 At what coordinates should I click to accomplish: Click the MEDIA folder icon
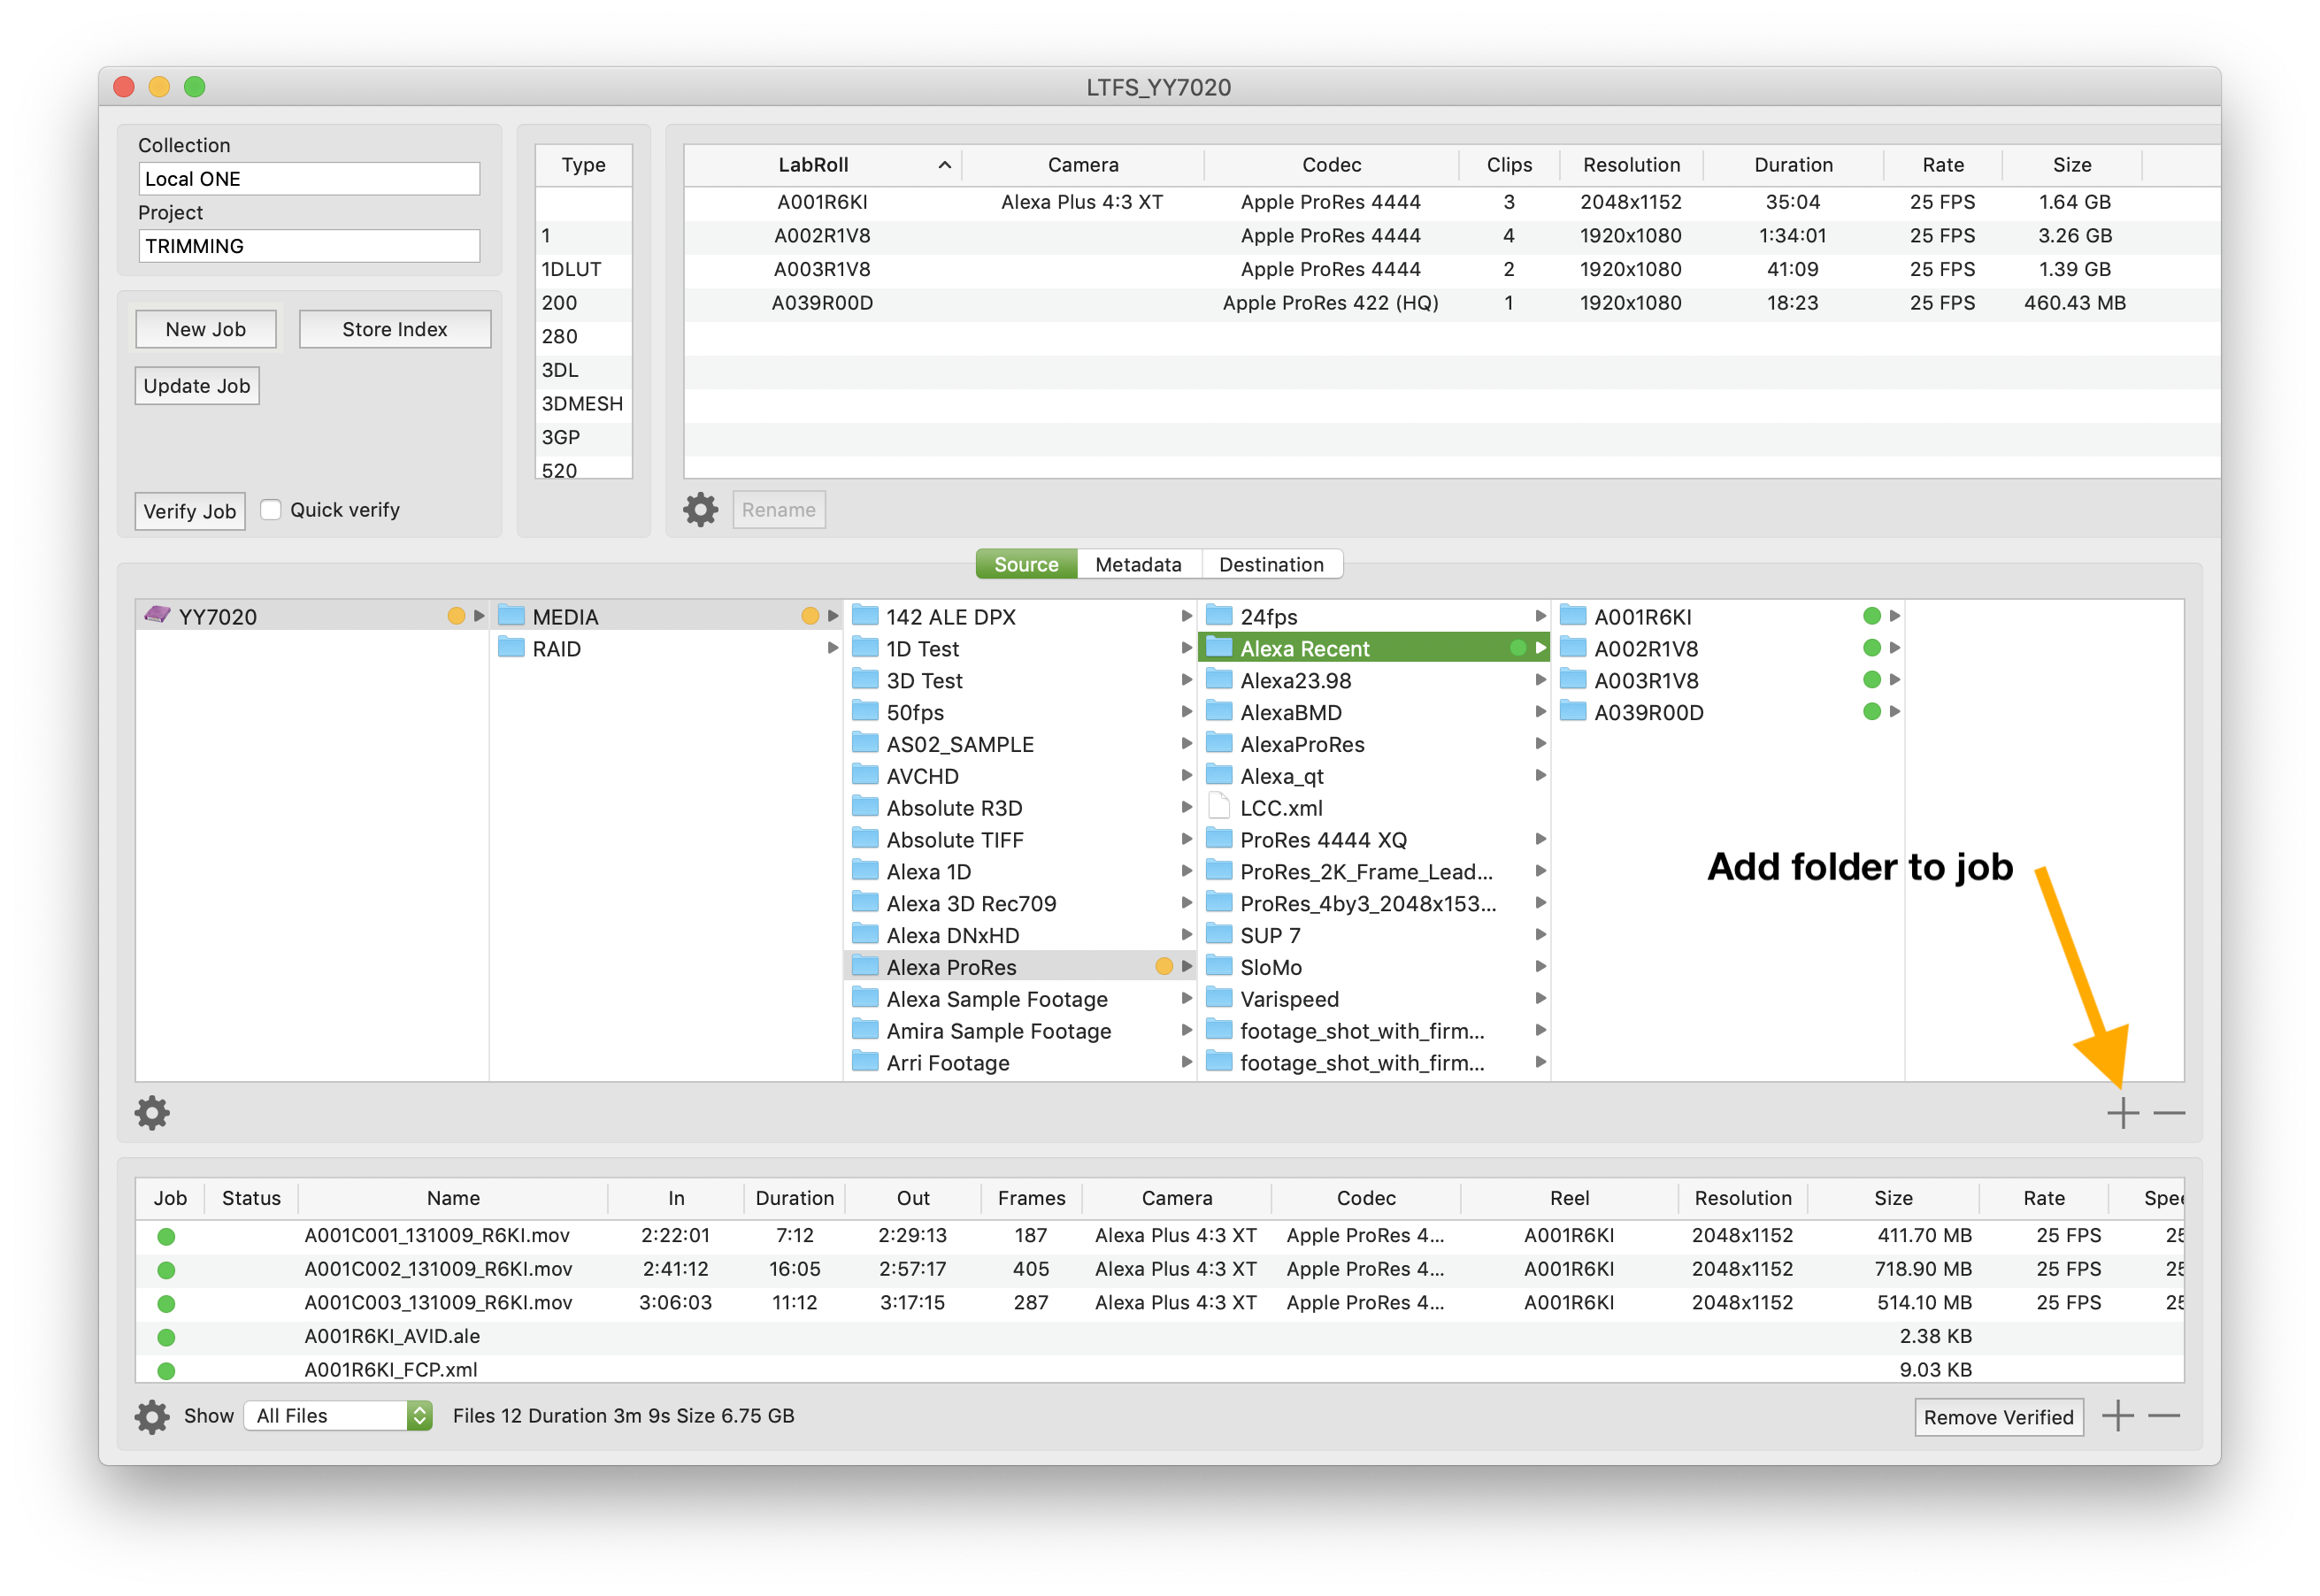click(511, 615)
